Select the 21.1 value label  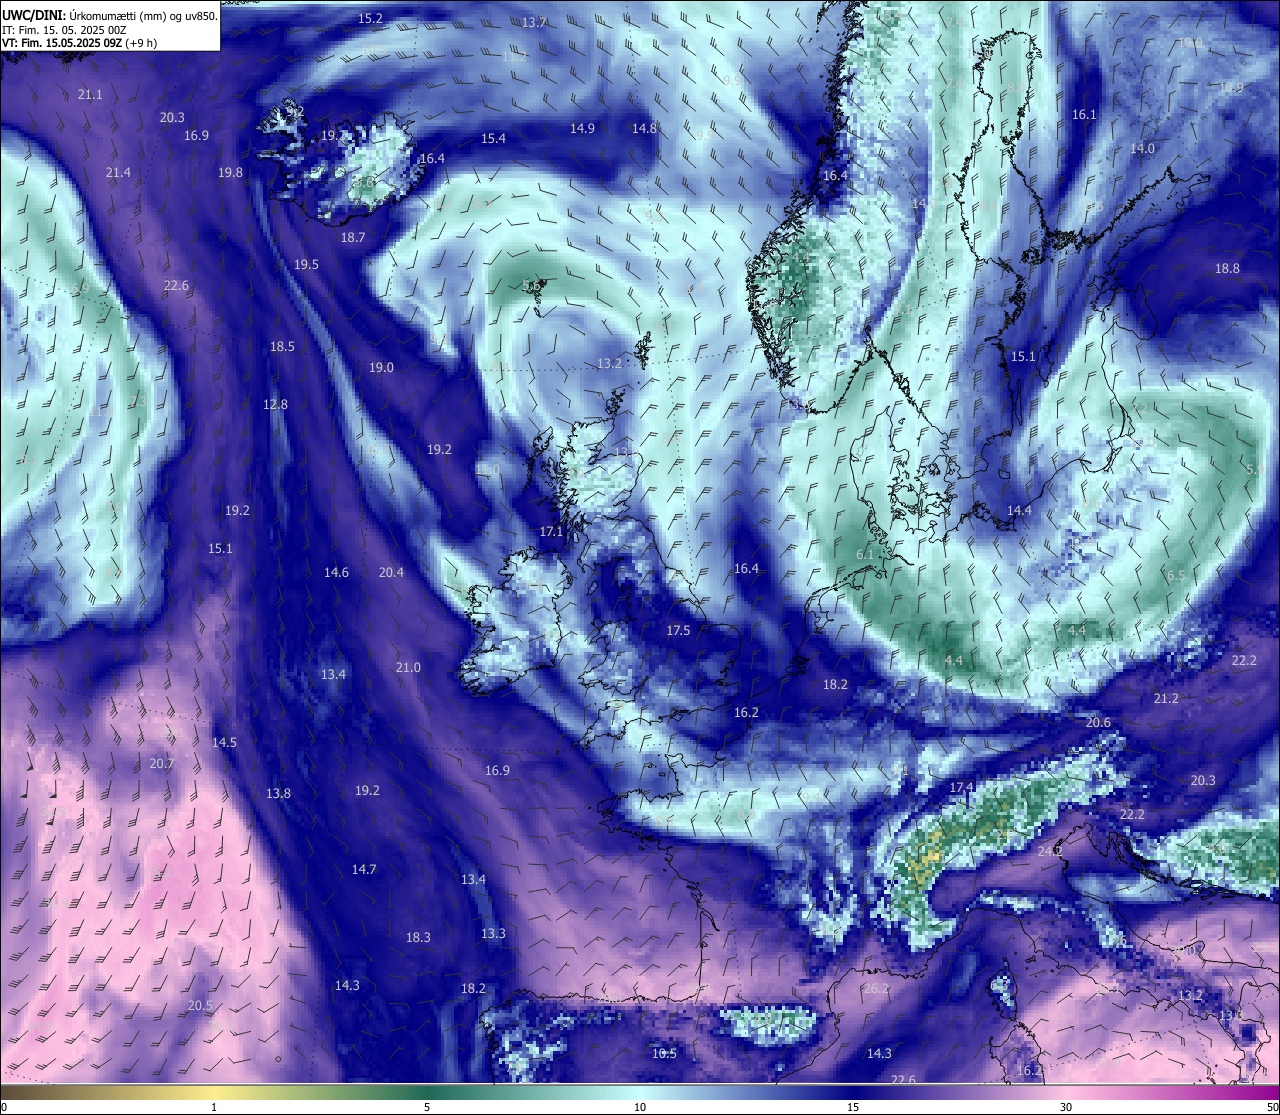click(x=89, y=94)
